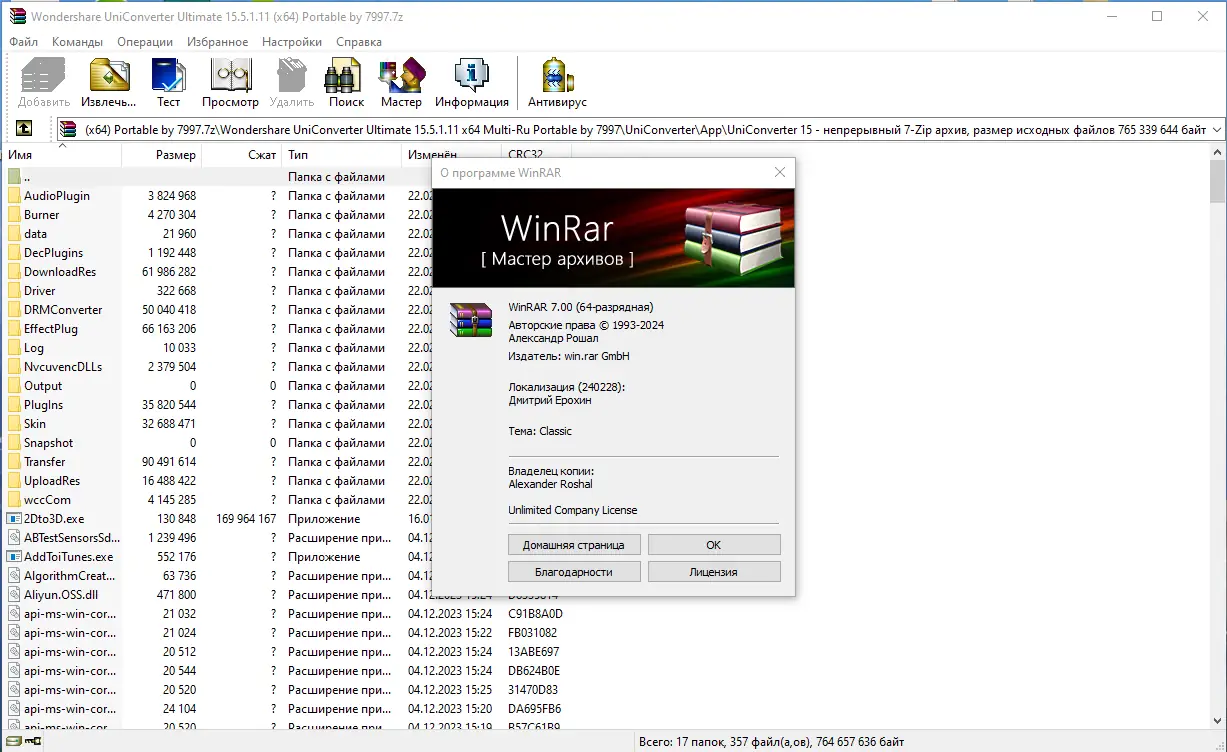Click the Burner folder icon
This screenshot has width=1227, height=752.
point(14,215)
